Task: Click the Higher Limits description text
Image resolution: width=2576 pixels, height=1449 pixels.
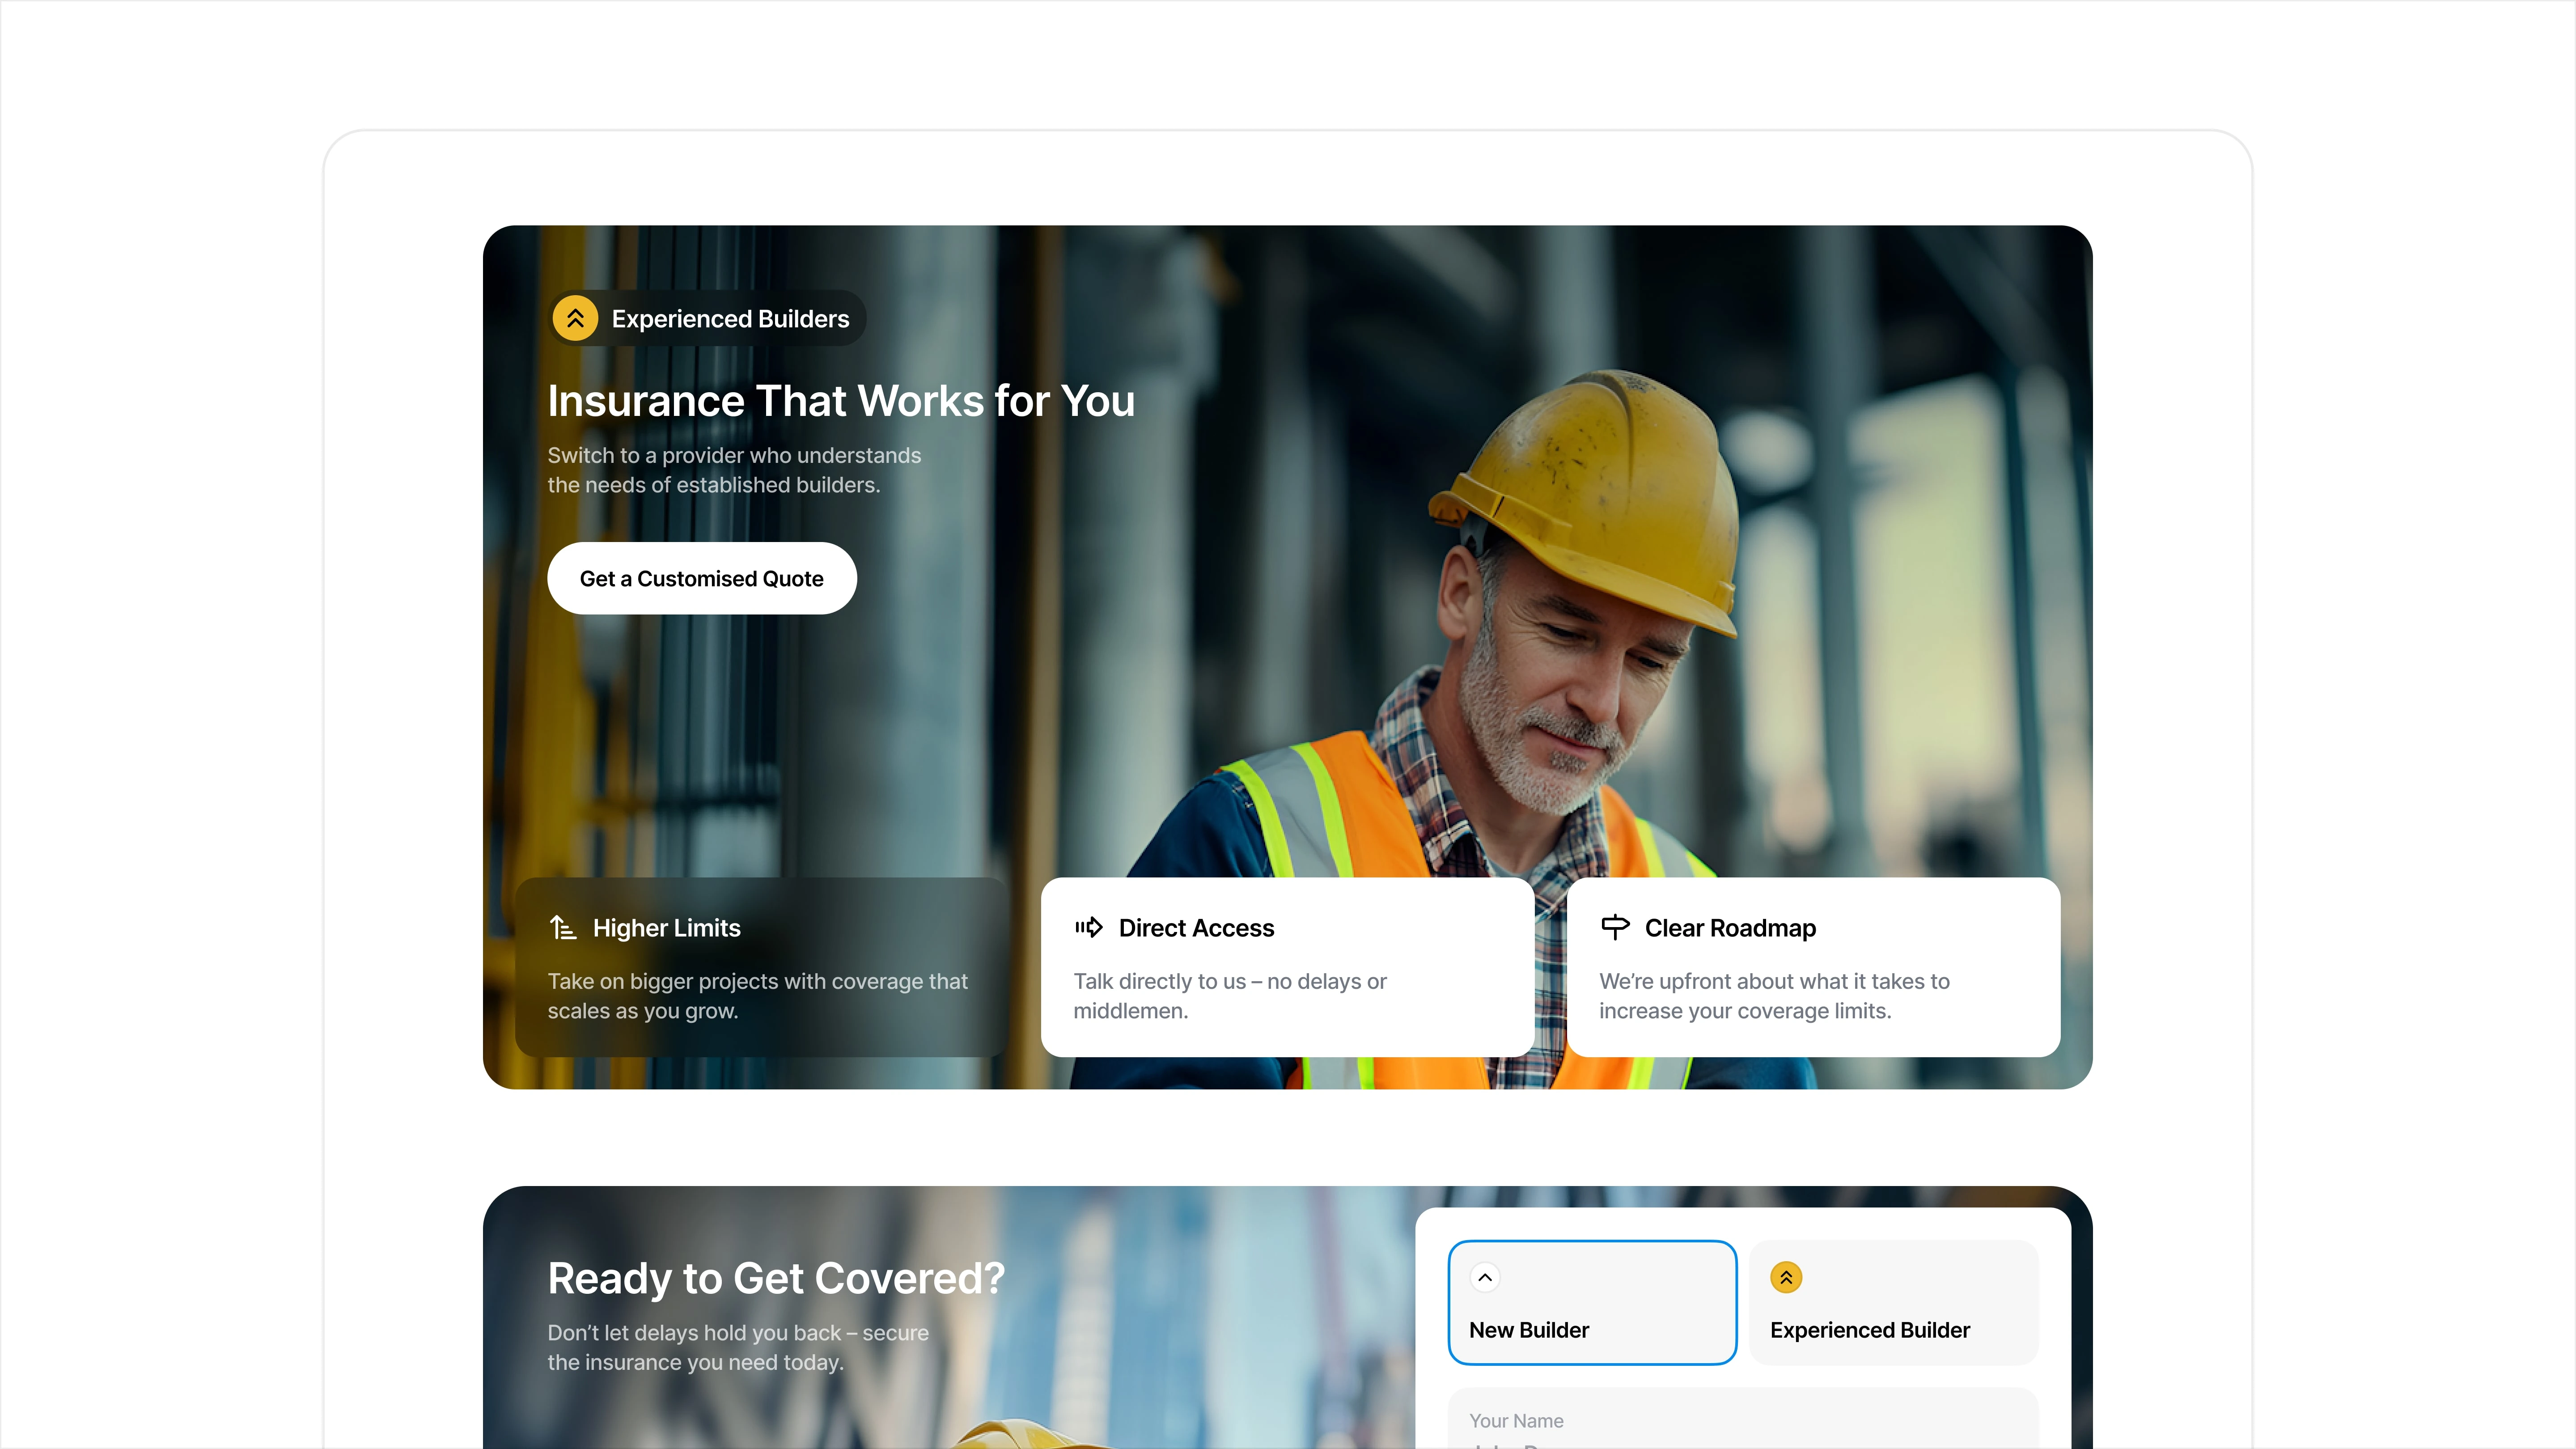Action: pos(757,996)
